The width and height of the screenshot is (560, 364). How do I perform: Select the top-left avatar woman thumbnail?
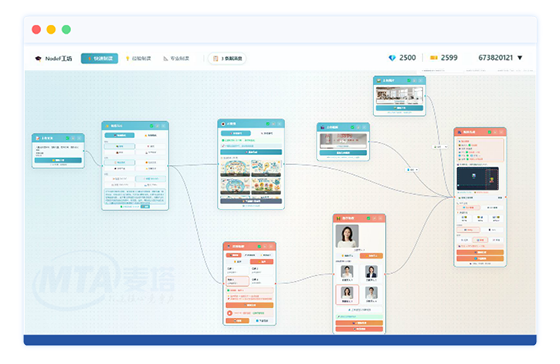[347, 272]
